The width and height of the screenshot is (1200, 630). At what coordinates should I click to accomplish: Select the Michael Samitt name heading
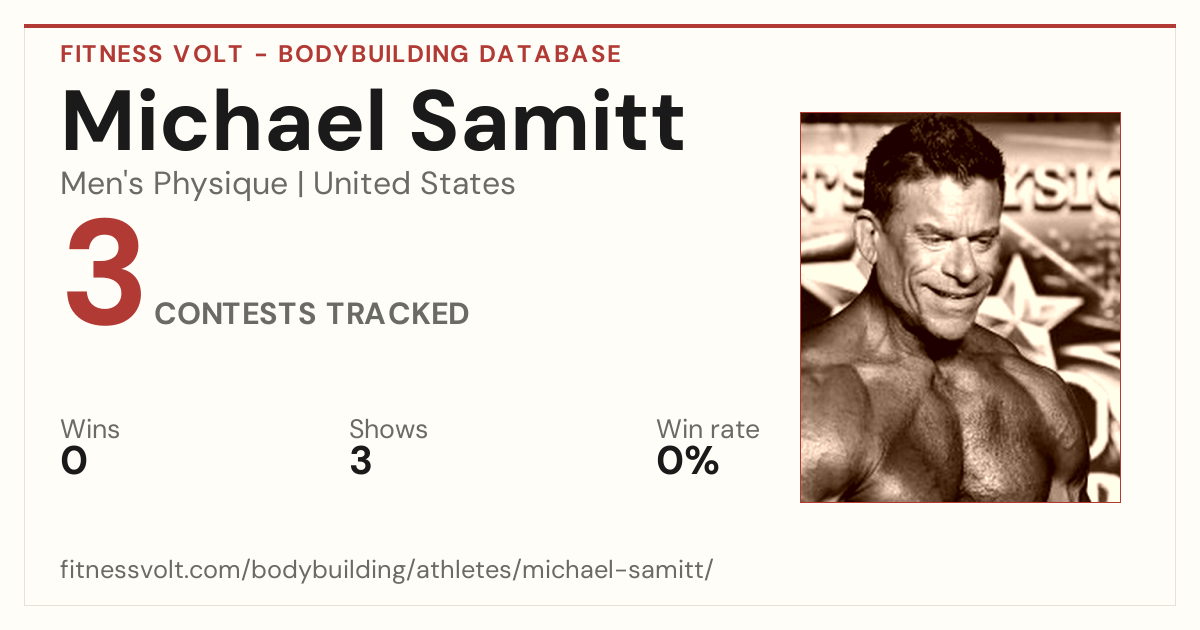[x=373, y=122]
